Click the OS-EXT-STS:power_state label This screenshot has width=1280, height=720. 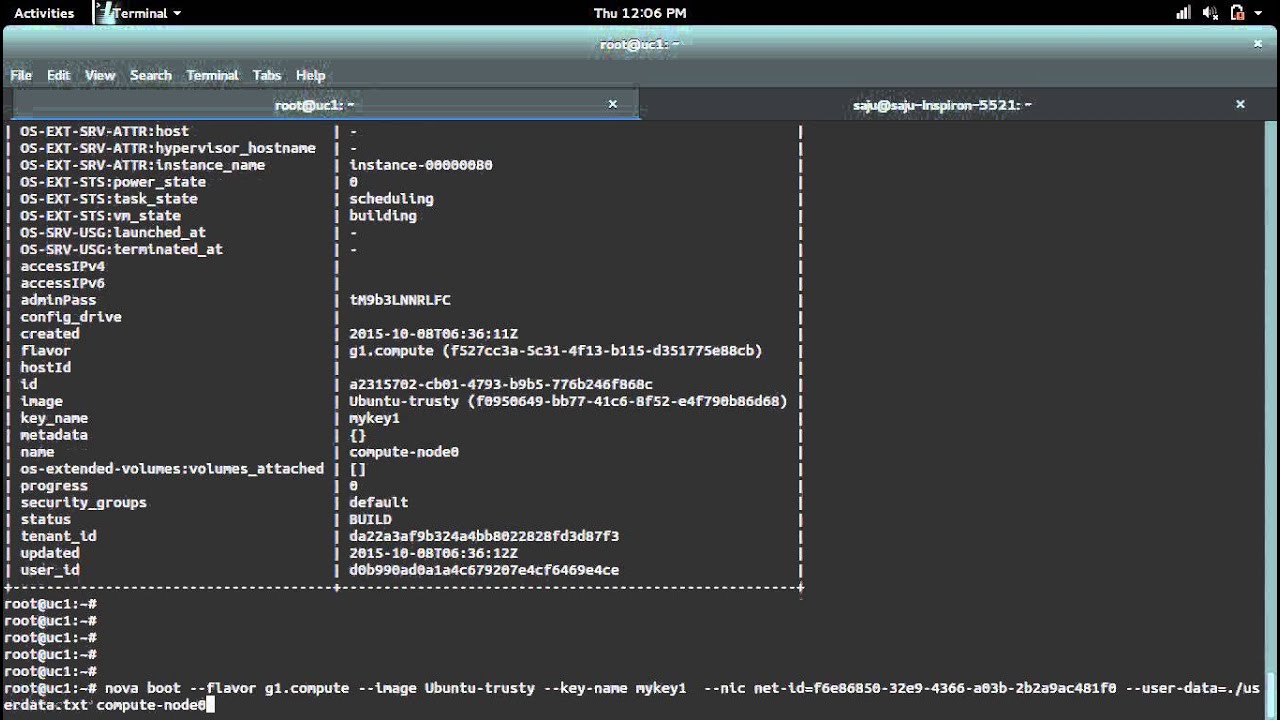[113, 182]
